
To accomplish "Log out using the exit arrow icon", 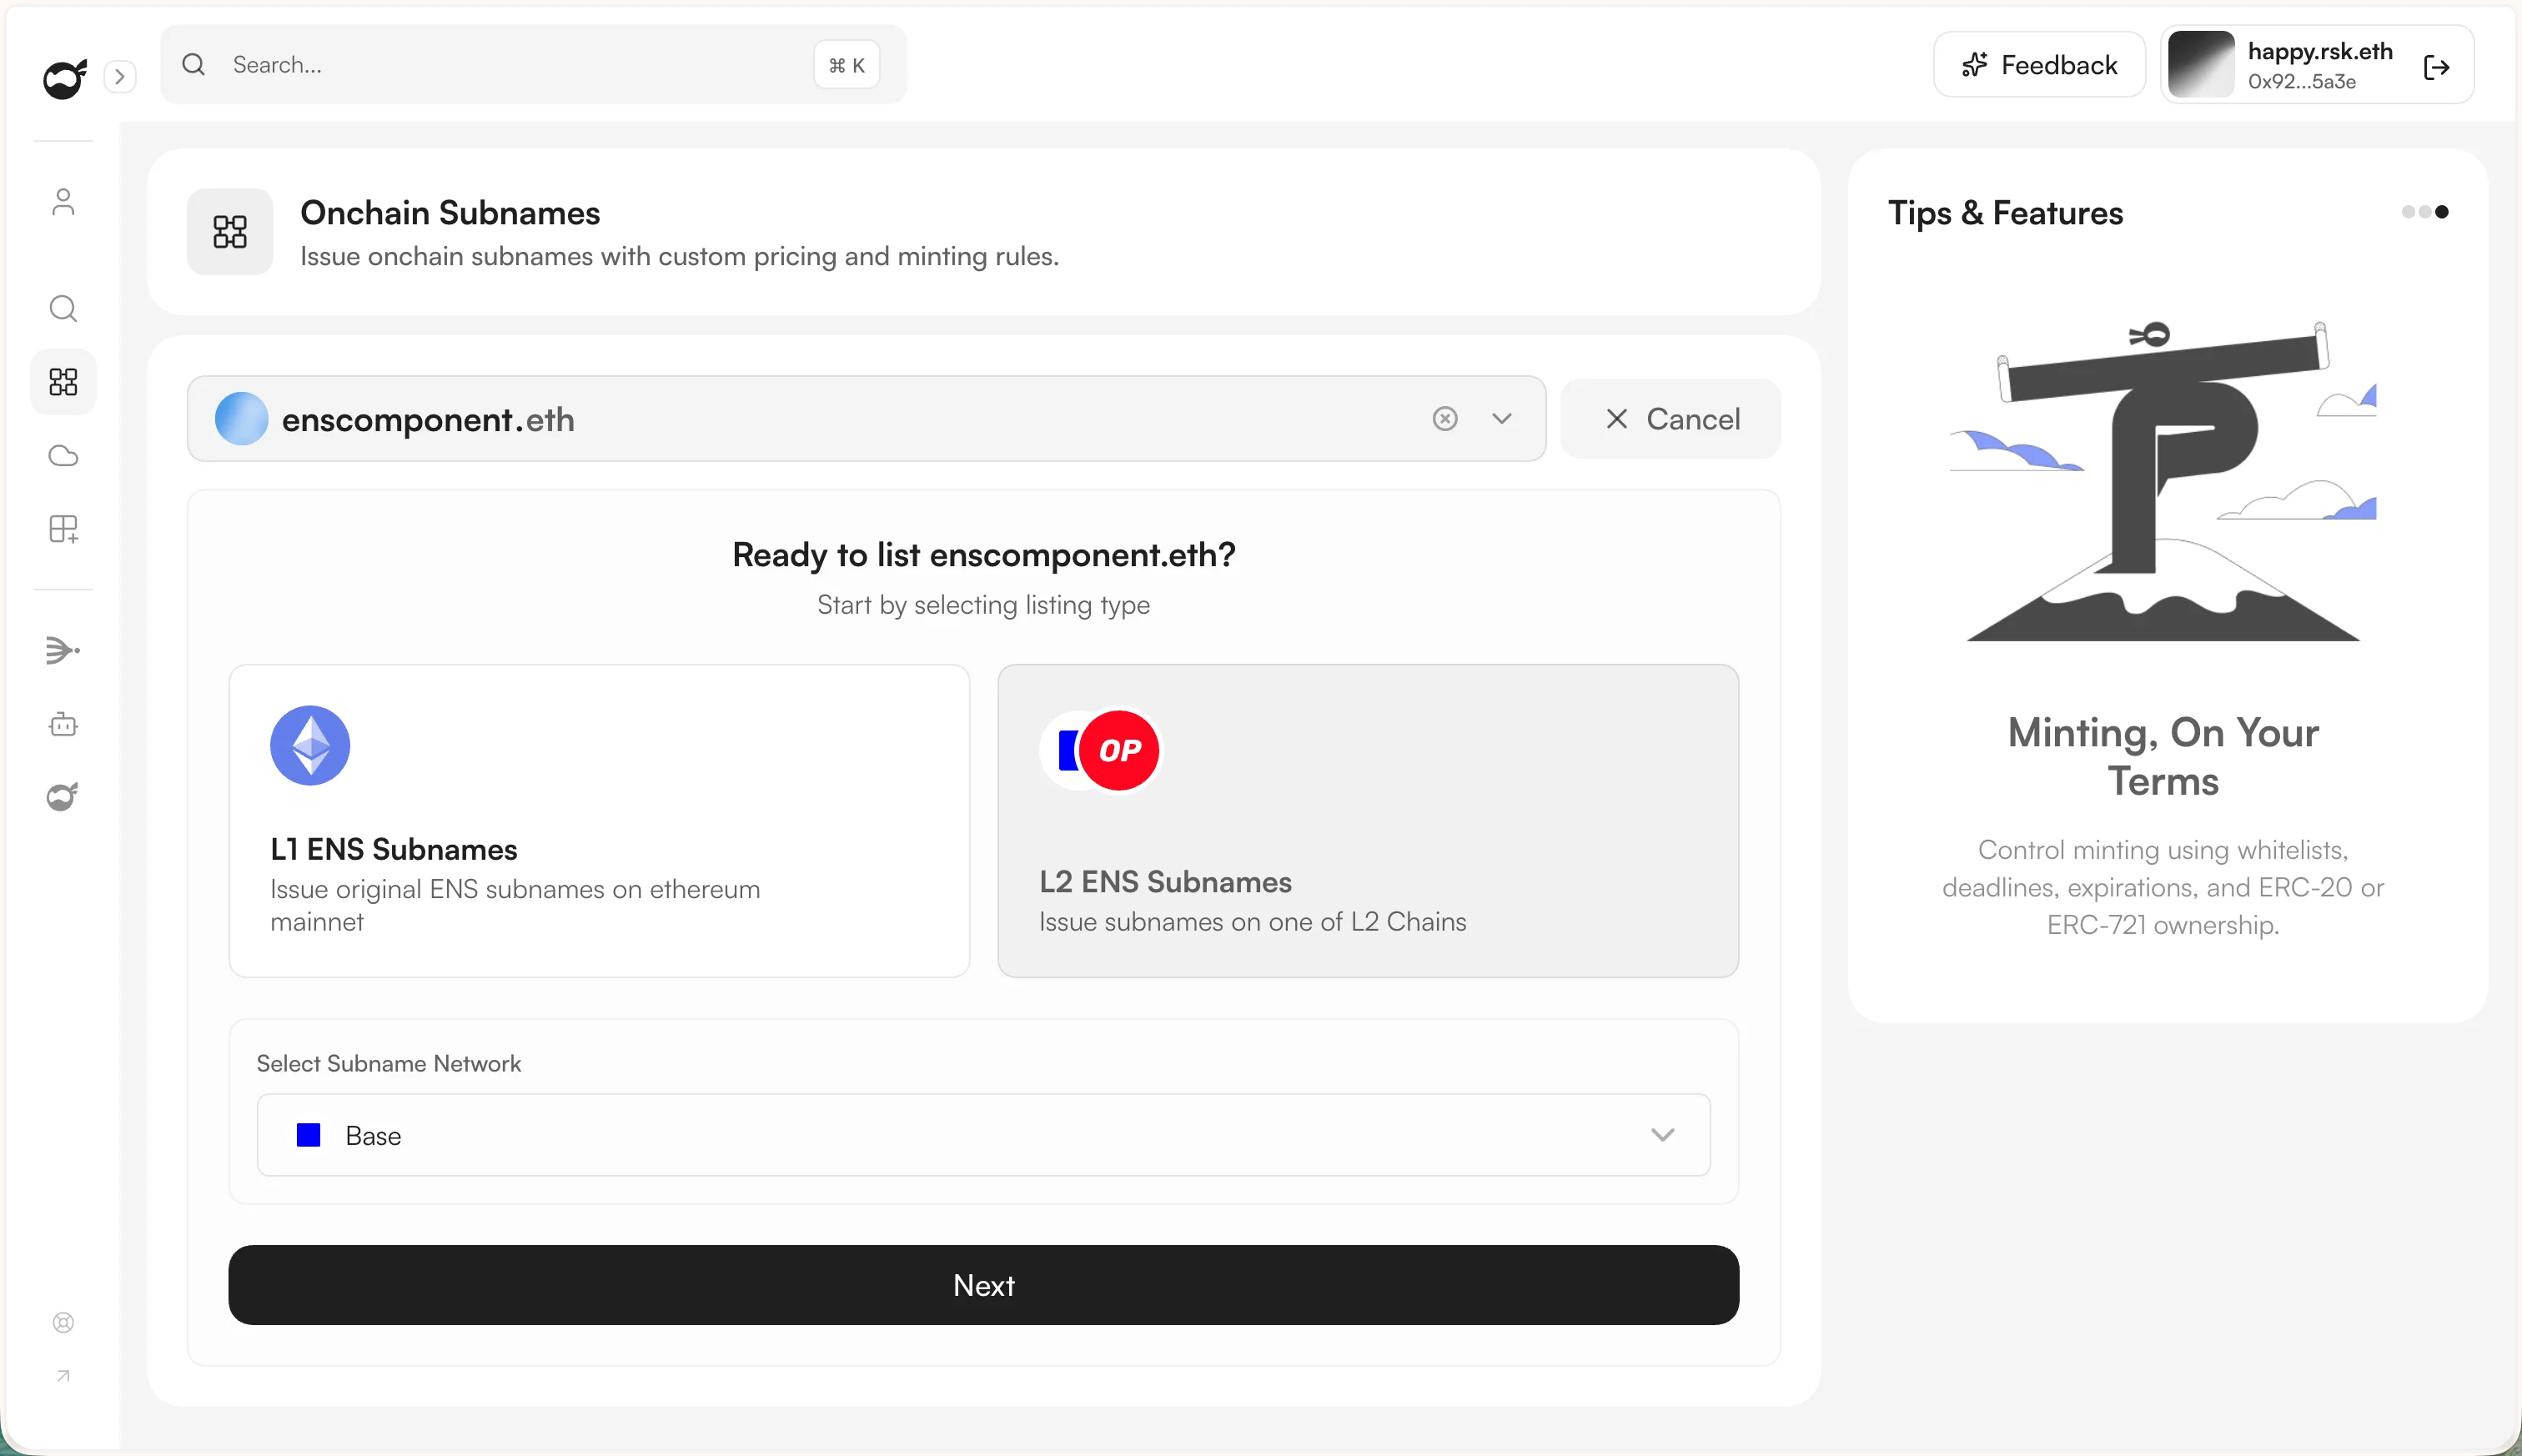I will coord(2436,67).
